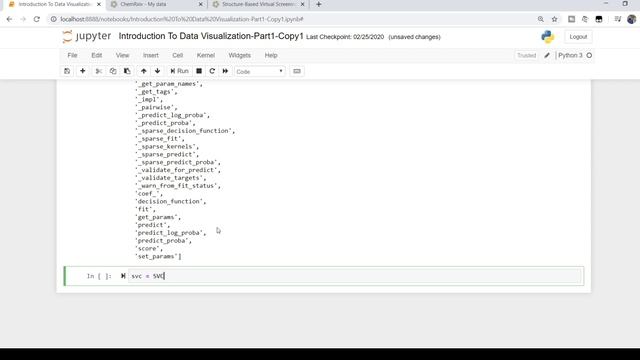Click the kernel status circle indicator
The height and width of the screenshot is (360, 640).
pyautogui.click(x=589, y=55)
